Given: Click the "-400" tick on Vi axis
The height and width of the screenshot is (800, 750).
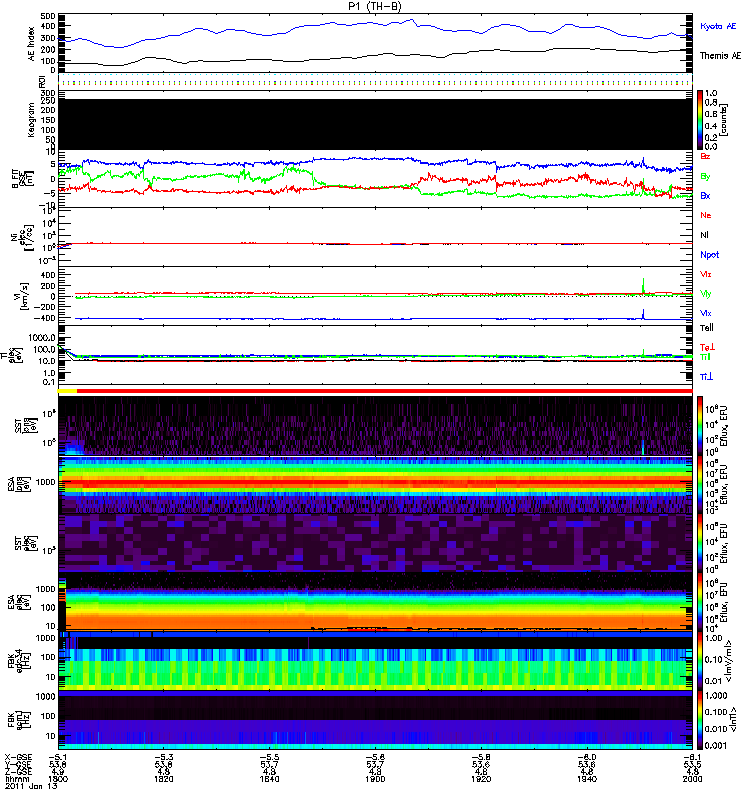Looking at the screenshot, I should tap(45, 318).
